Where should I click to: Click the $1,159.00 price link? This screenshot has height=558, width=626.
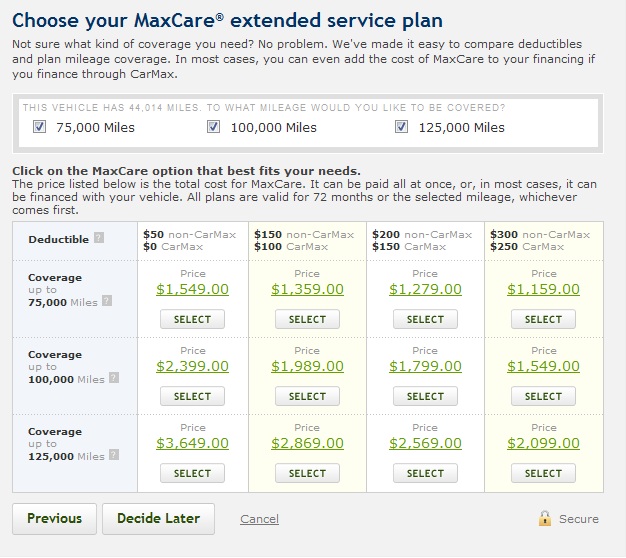click(543, 289)
